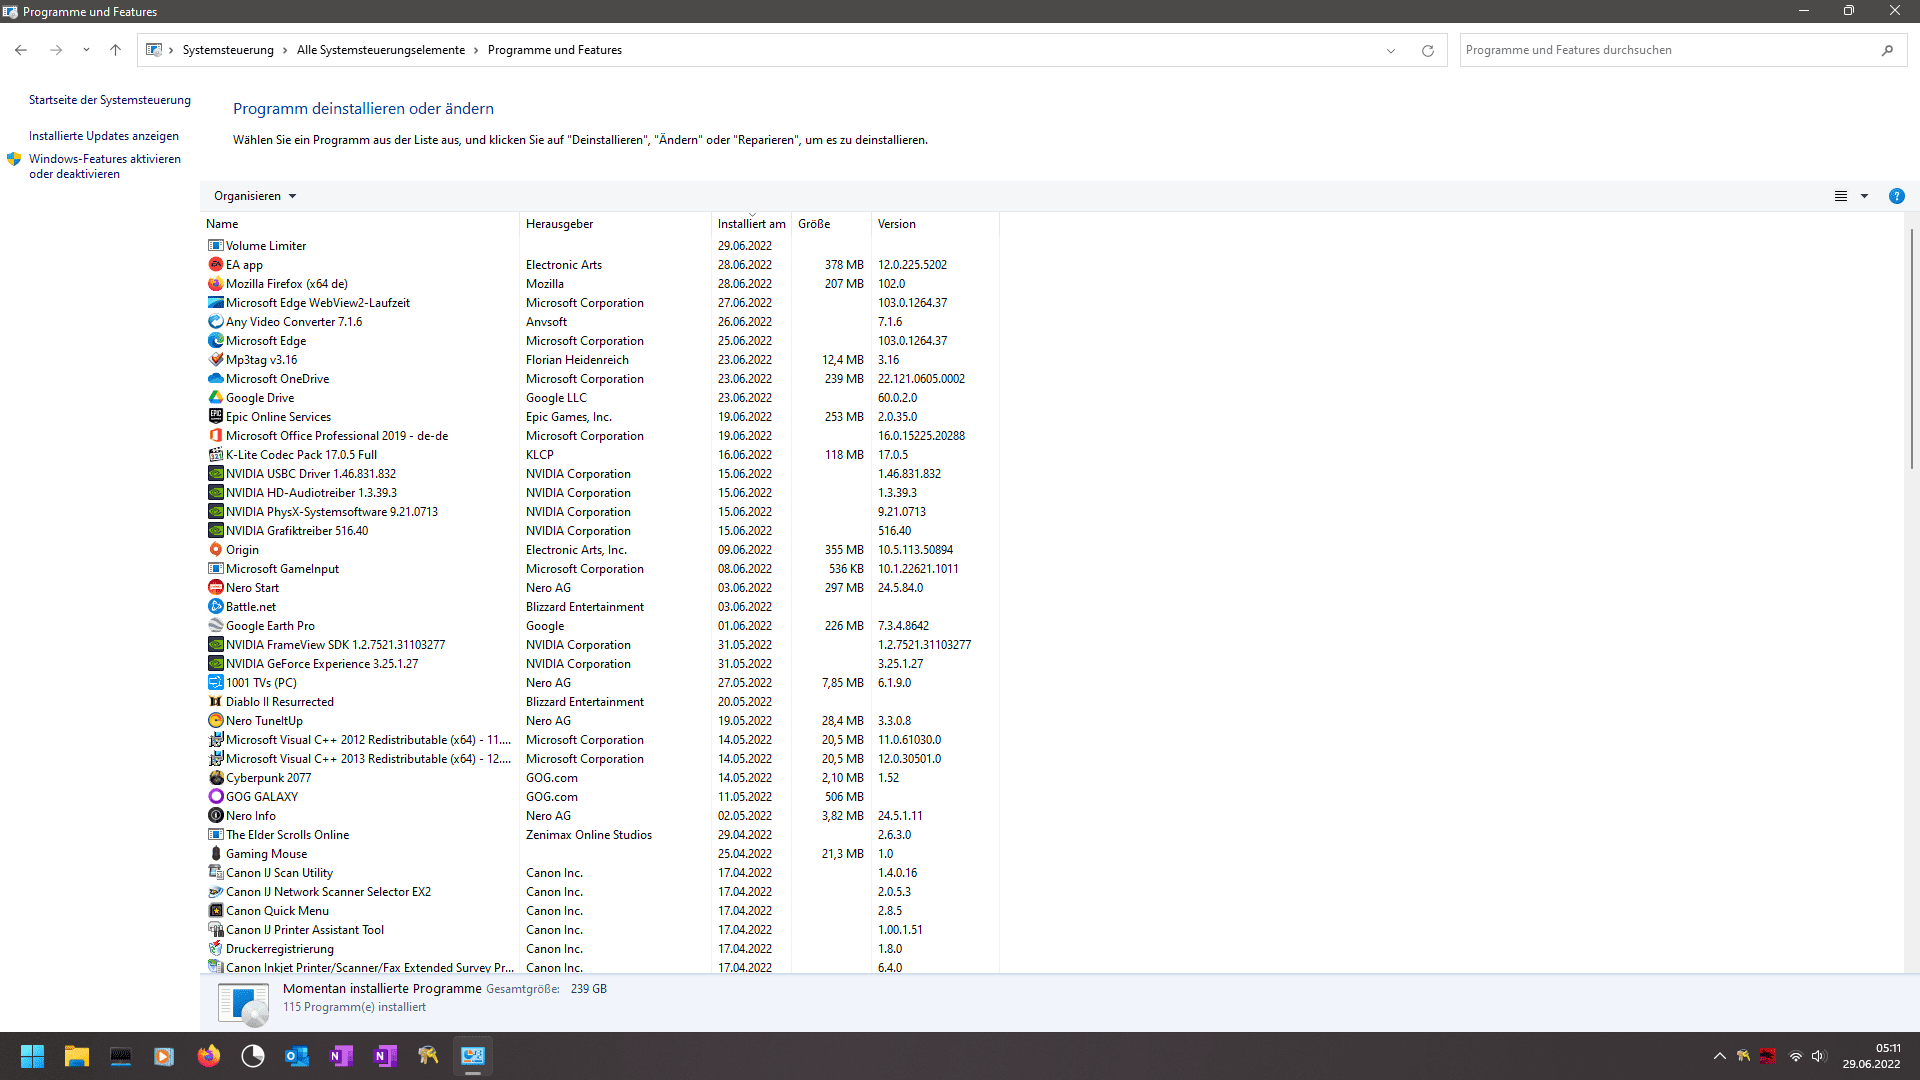Click the Mp3tag program icon

215,360
